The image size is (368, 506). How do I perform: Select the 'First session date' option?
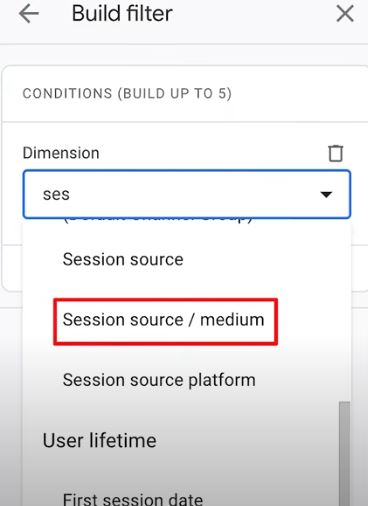pos(133,499)
